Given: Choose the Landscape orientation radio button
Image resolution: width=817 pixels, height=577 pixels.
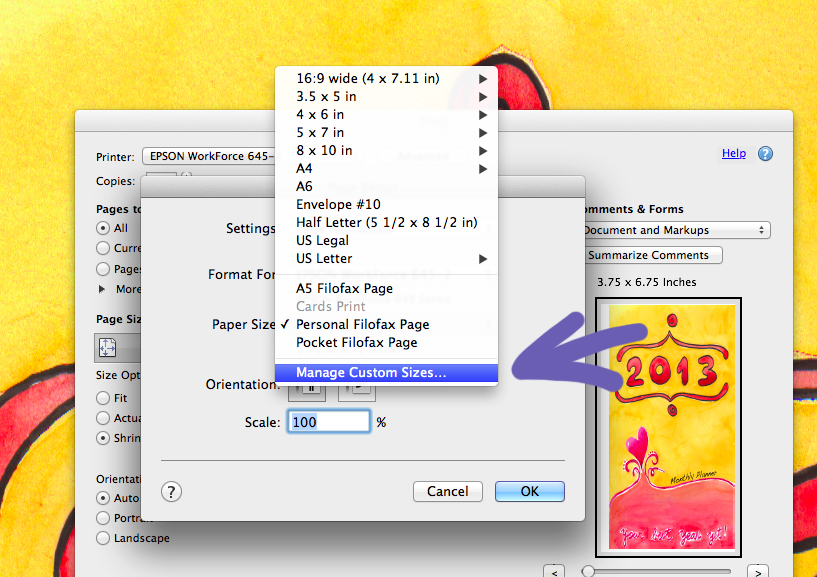Looking at the screenshot, I should tap(103, 538).
